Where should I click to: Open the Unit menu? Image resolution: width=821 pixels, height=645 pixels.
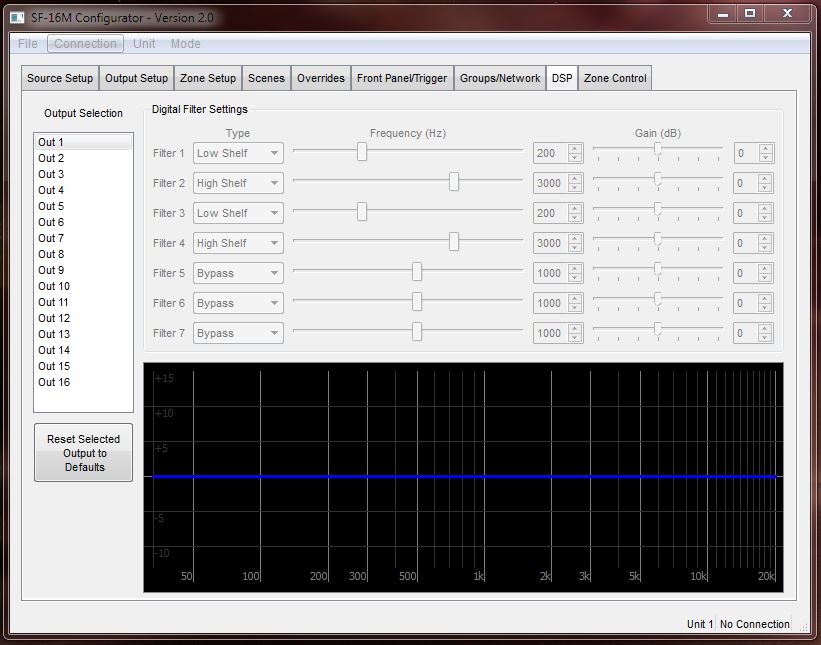(x=144, y=43)
